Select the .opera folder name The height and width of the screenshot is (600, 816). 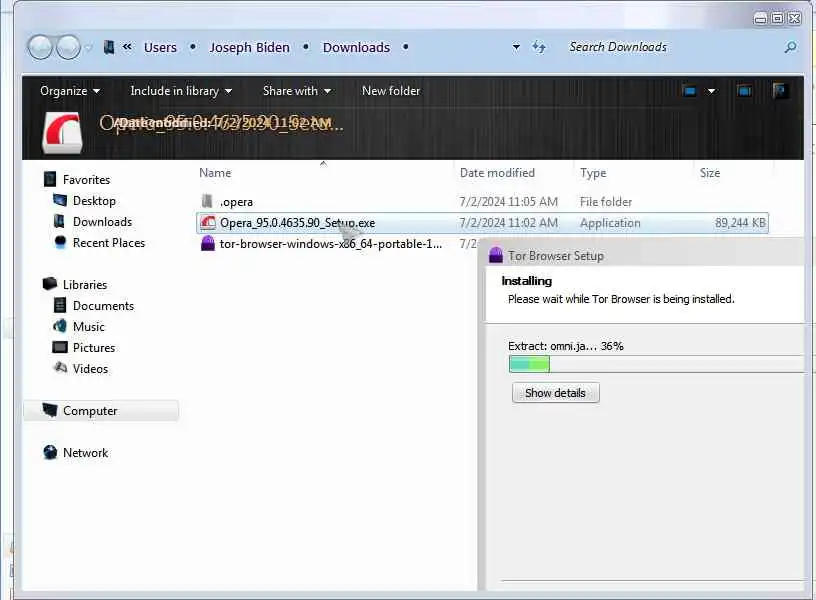coord(236,202)
